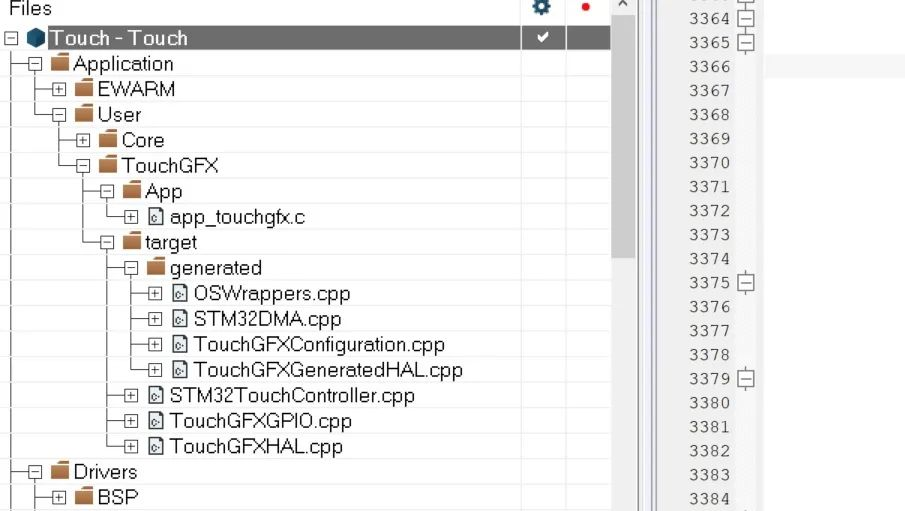This screenshot has height=511, width=905.
Task: Click the file tree vertical scrollbar thumb
Action: [623, 136]
